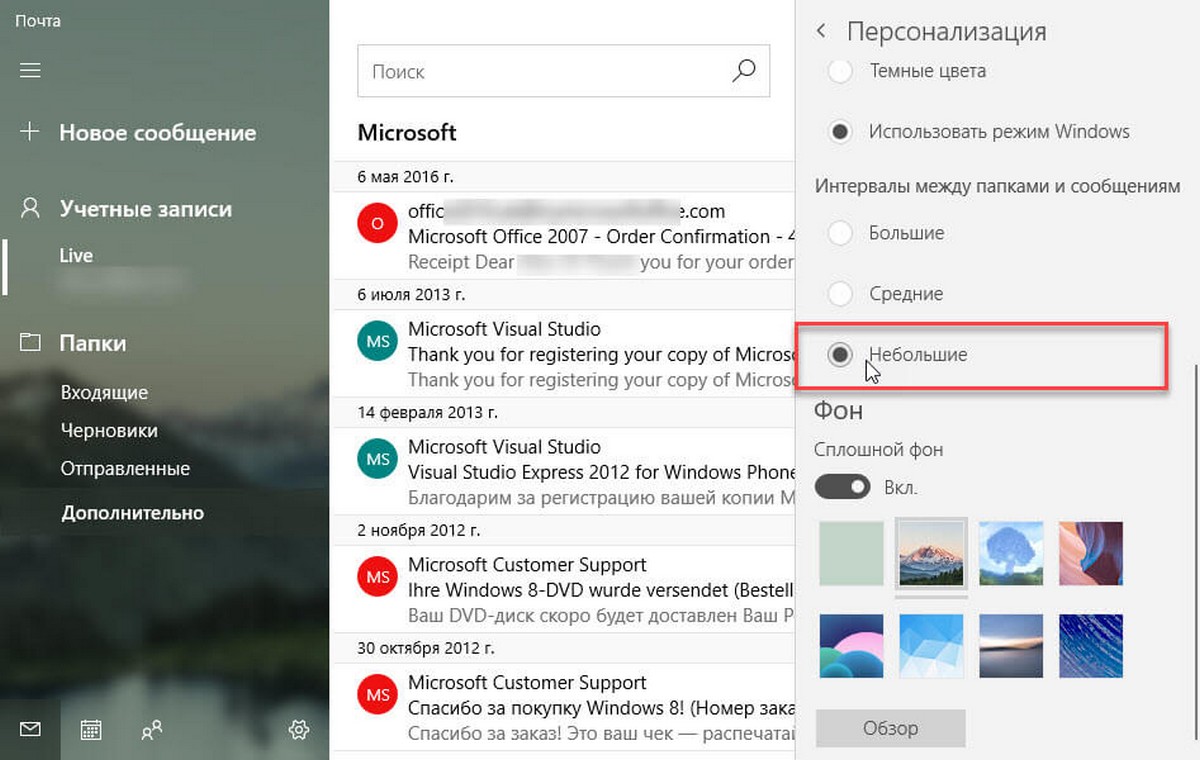Click Дополнительно folders link
This screenshot has width=1200, height=760.
tap(132, 513)
